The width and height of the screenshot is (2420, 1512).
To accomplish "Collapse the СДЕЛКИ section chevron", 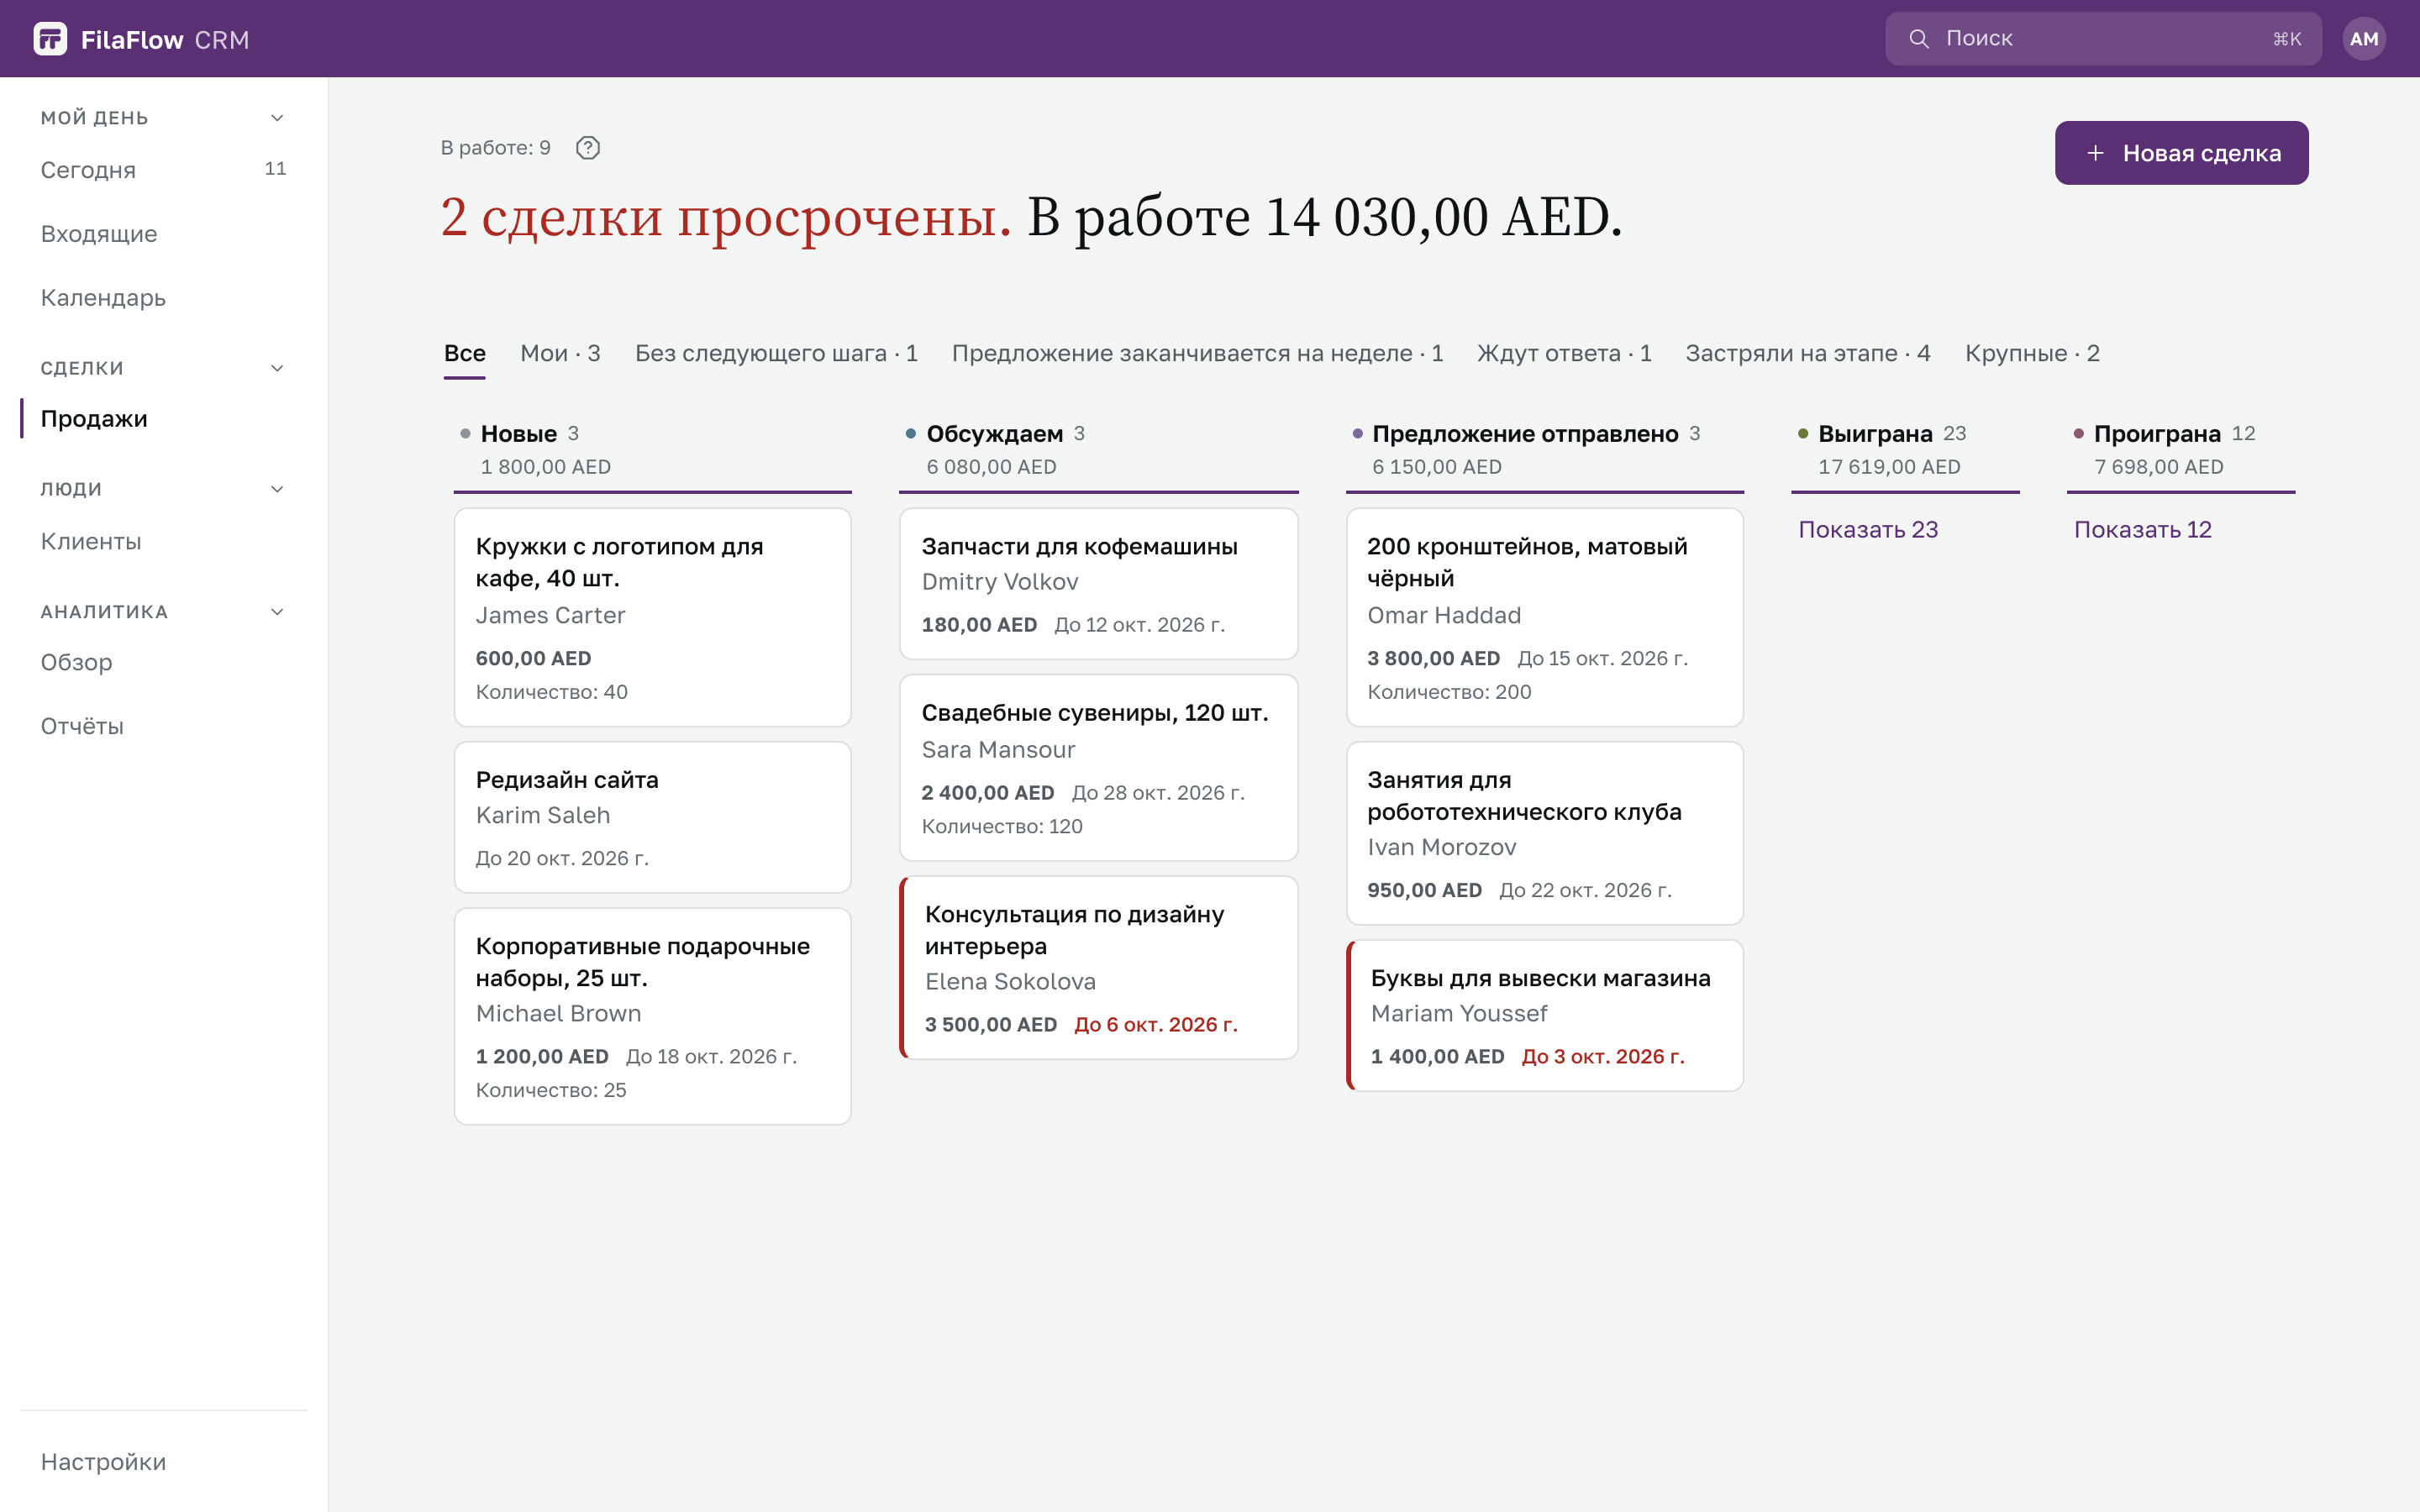I will [277, 368].
